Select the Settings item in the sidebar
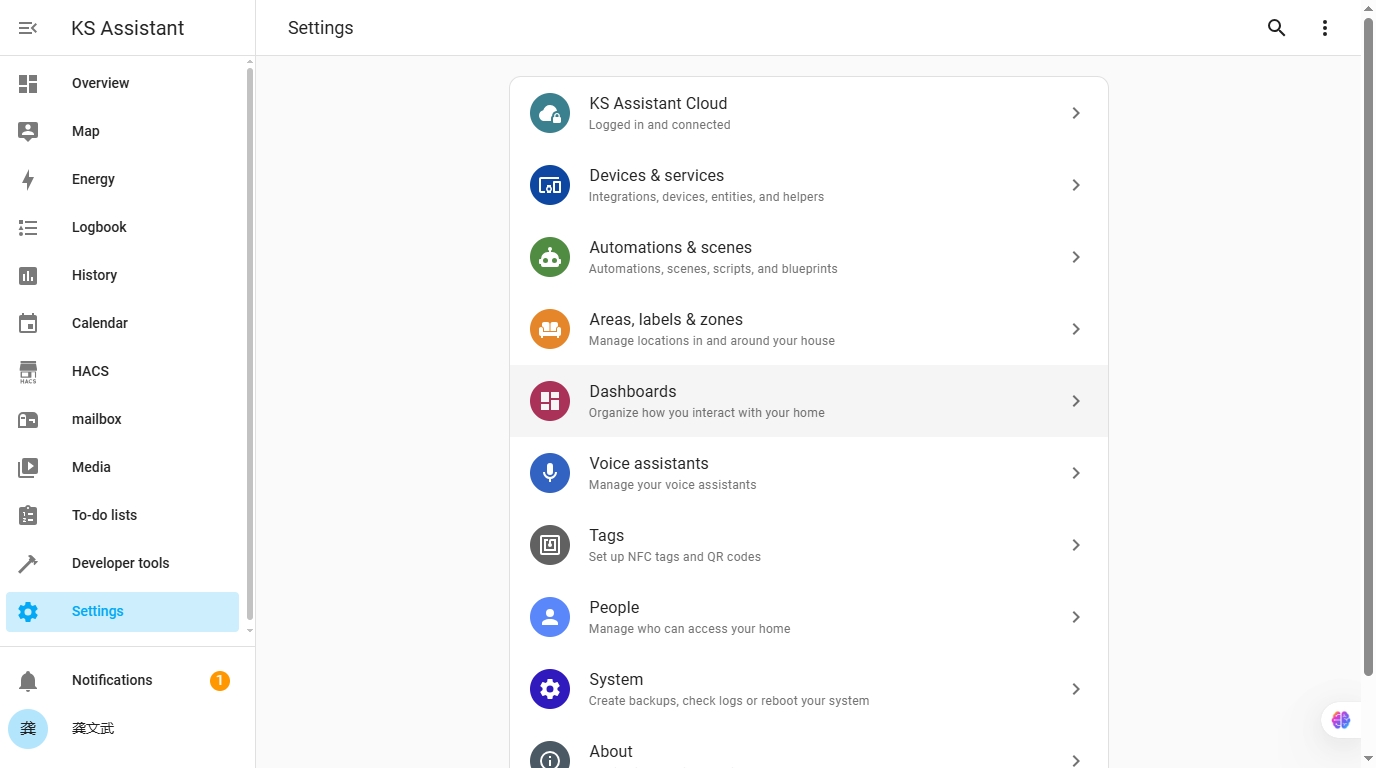1376x768 pixels. coord(97,611)
